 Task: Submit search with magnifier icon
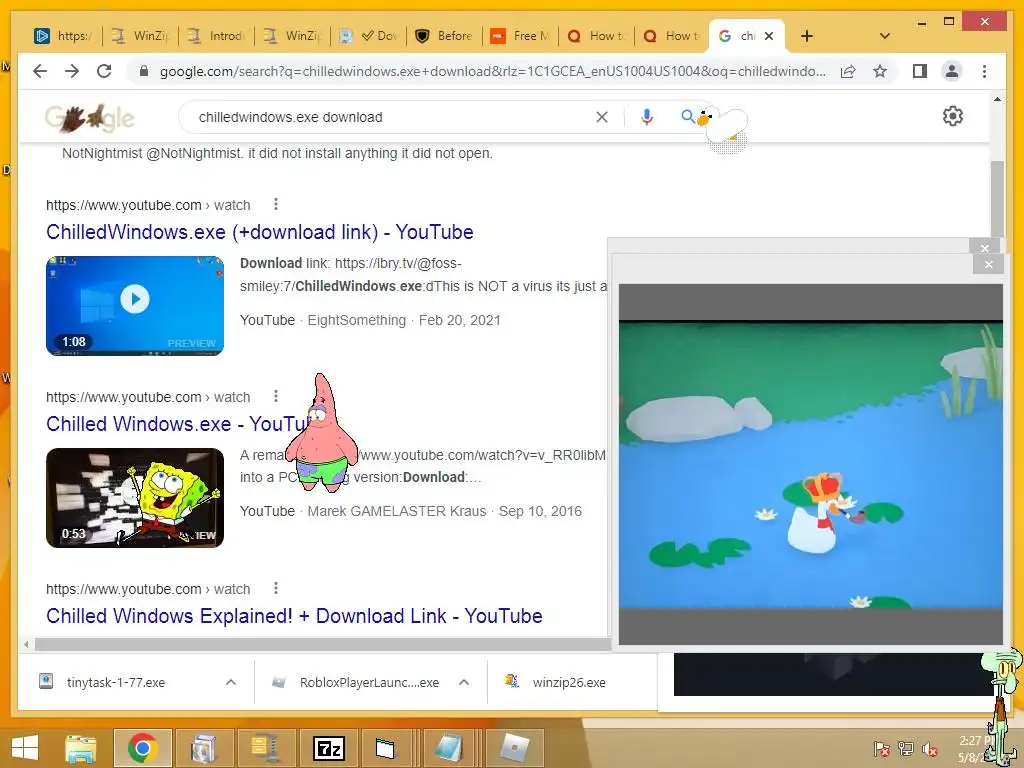(688, 117)
